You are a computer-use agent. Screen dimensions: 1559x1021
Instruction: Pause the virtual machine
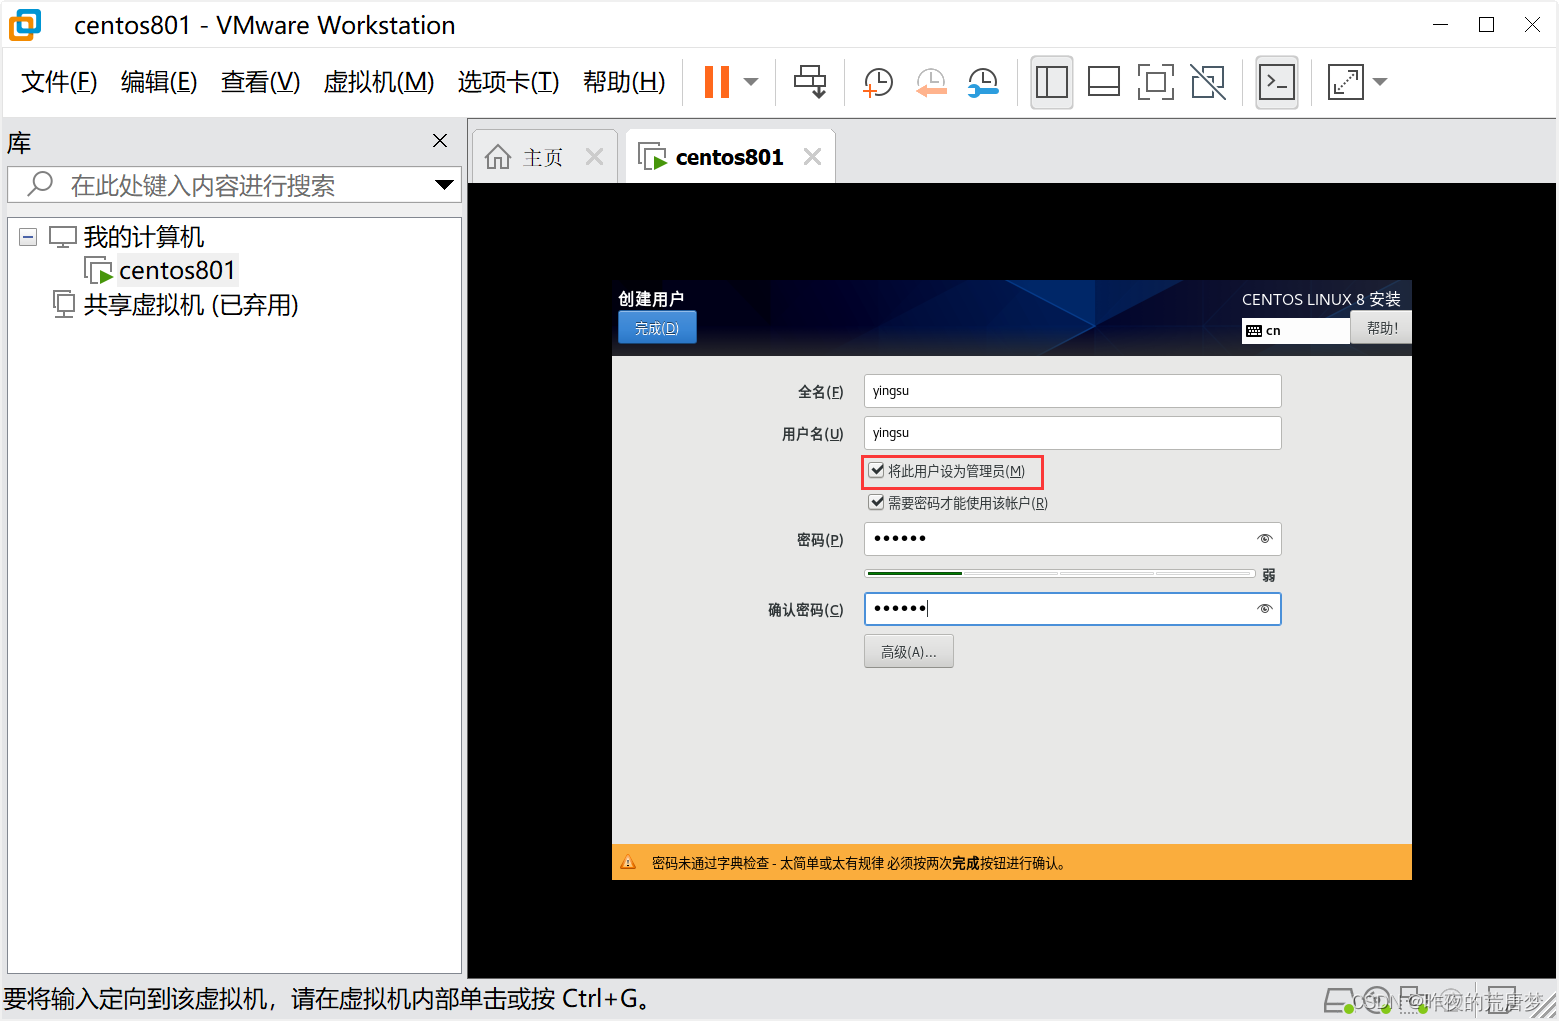717,82
